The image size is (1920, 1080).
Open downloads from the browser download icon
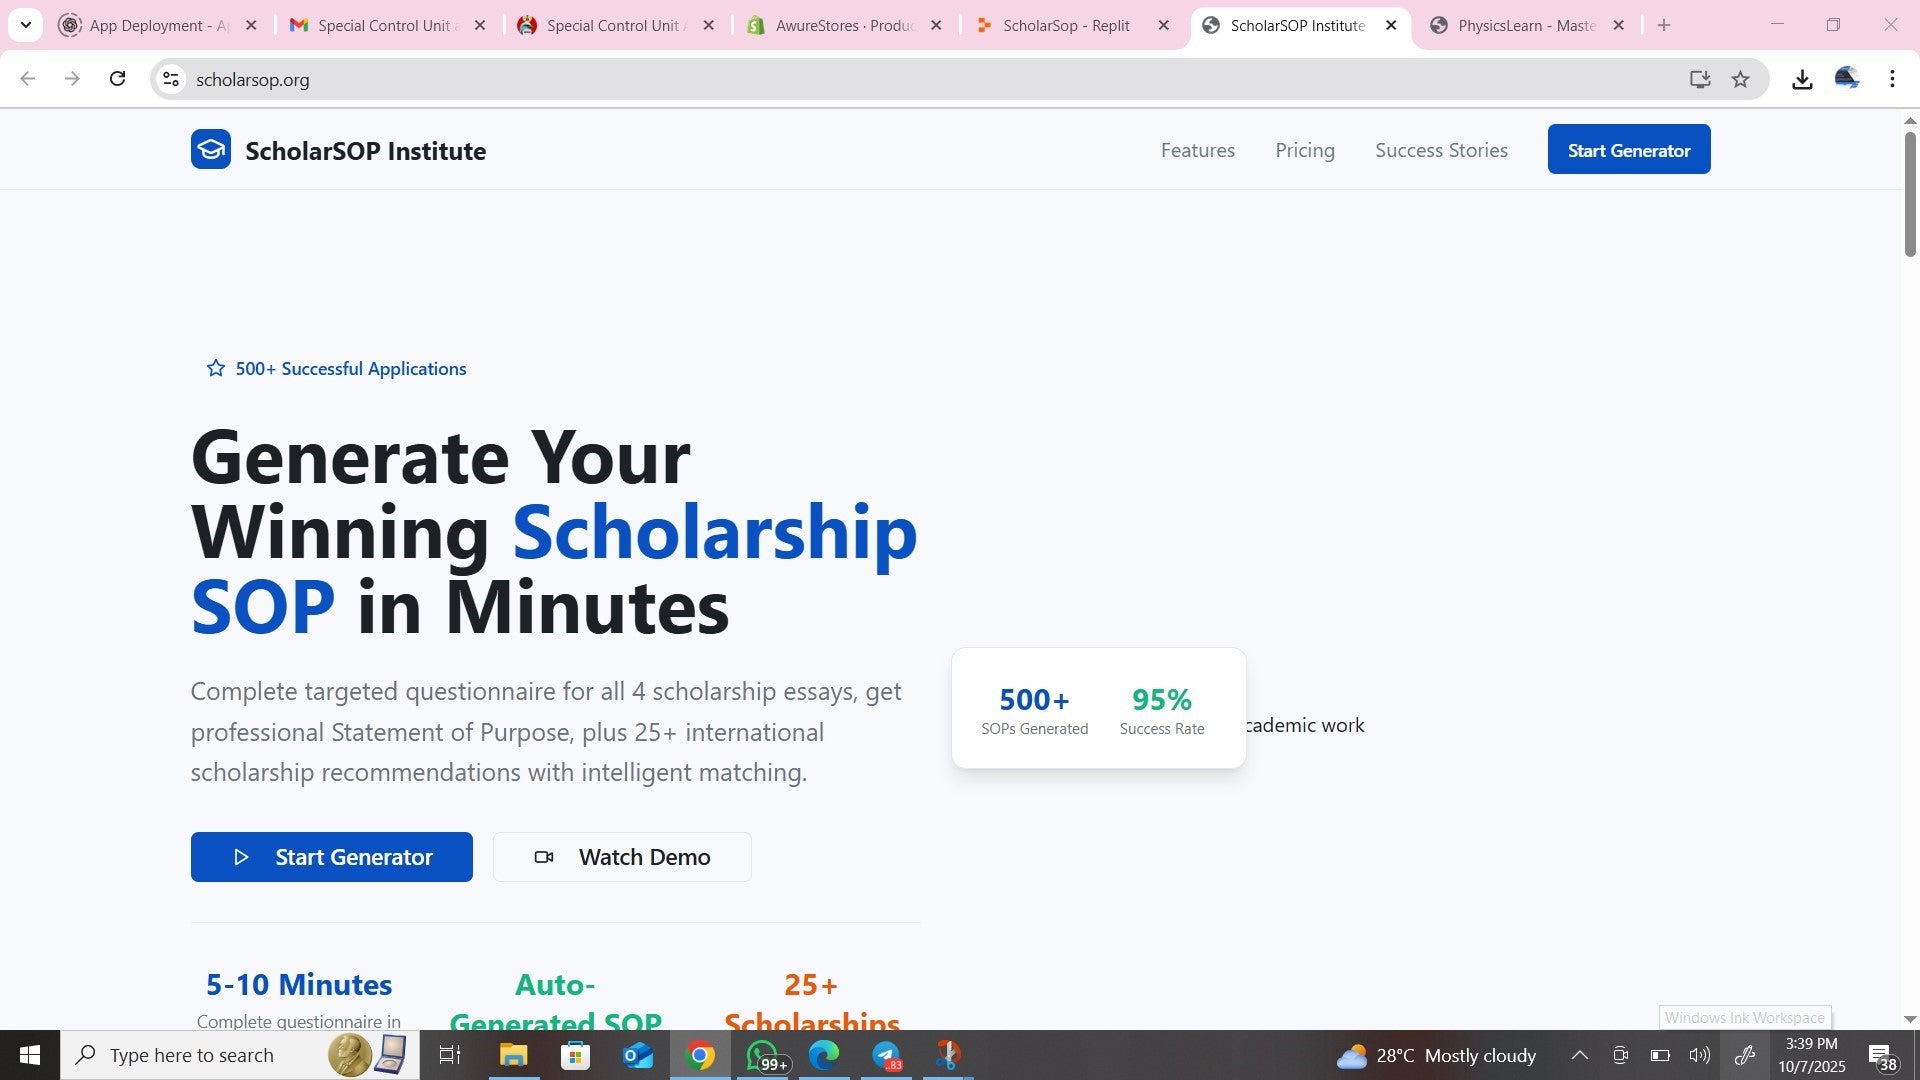point(1802,79)
